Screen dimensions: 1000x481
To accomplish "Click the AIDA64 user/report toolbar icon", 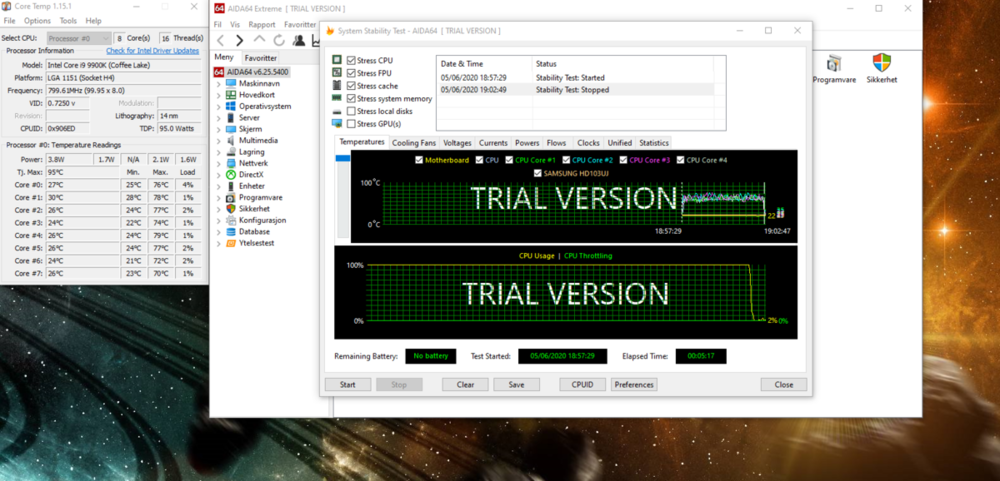I will [x=298, y=41].
